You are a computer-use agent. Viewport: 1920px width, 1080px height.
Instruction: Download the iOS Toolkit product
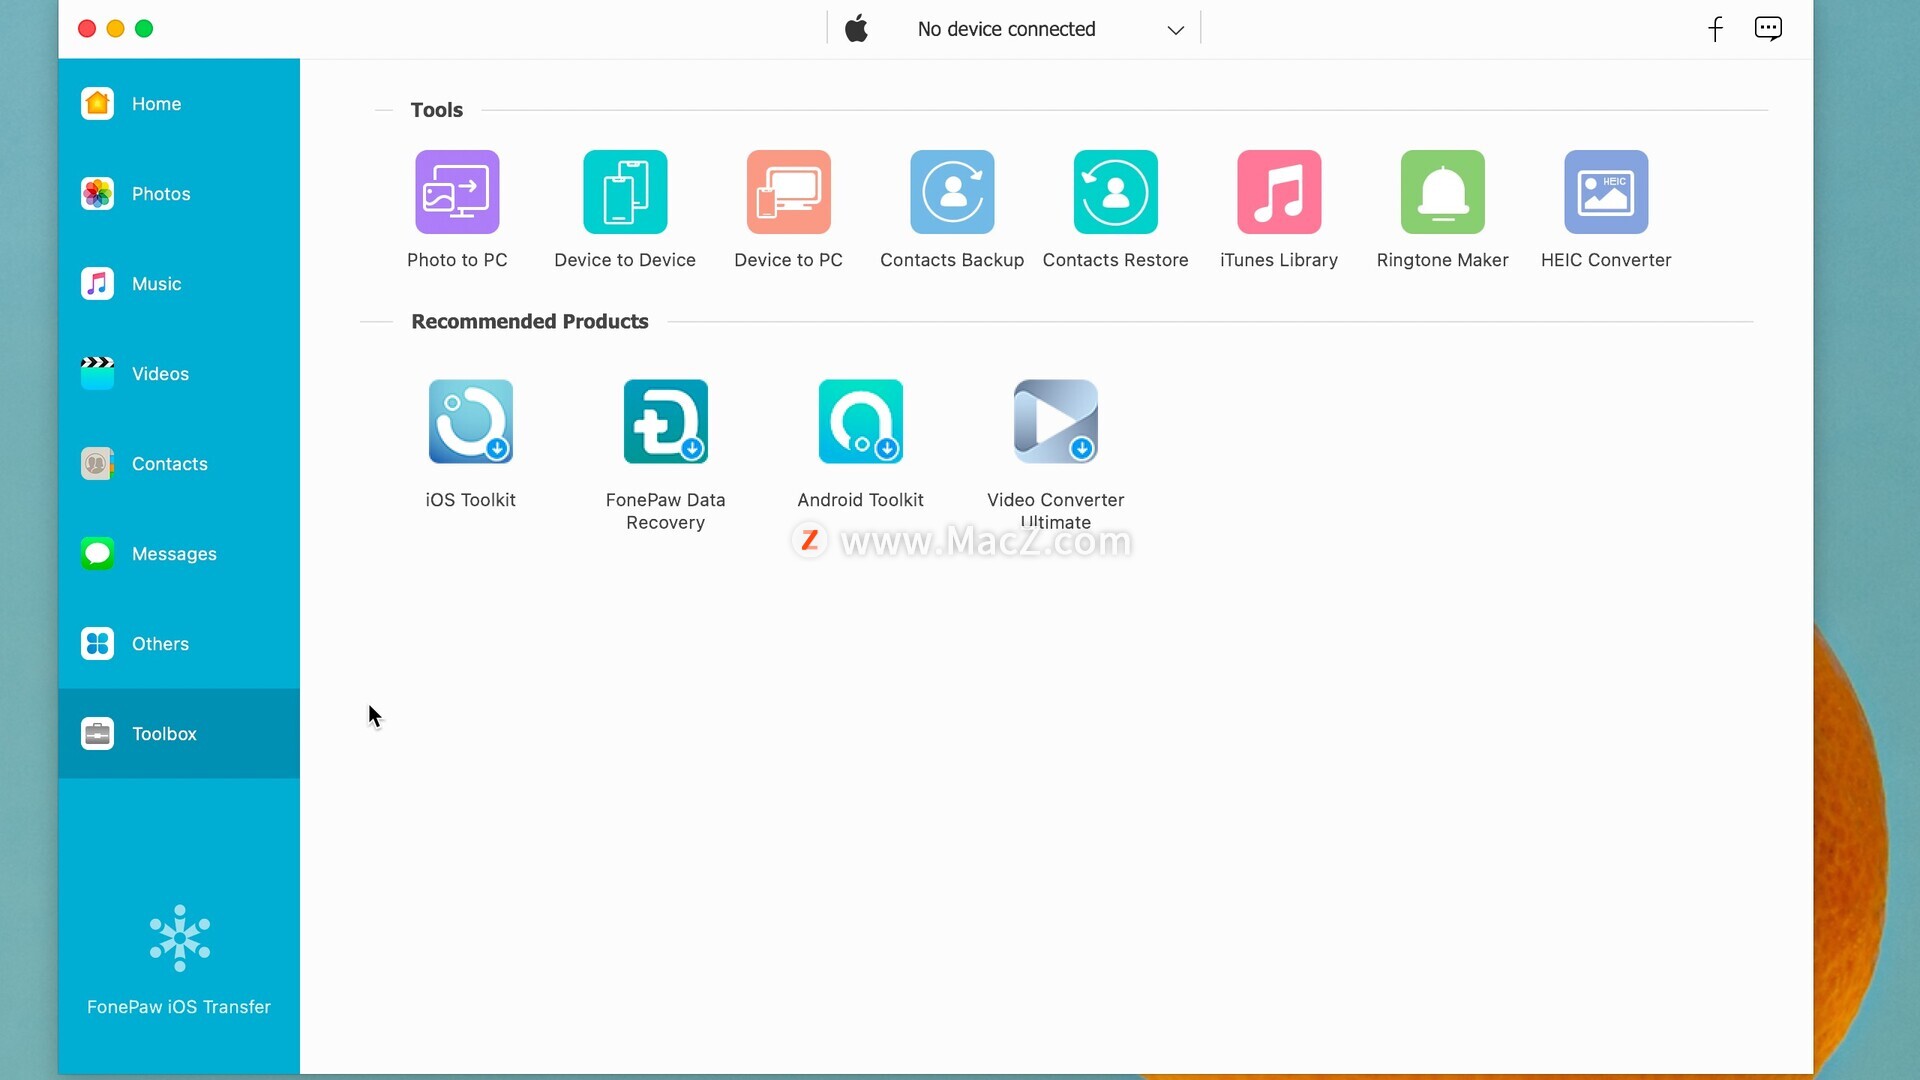470,421
